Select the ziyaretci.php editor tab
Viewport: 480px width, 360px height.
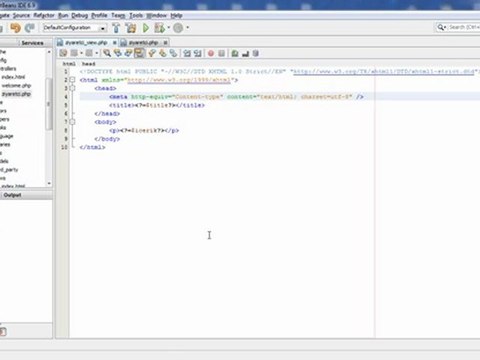(143, 43)
